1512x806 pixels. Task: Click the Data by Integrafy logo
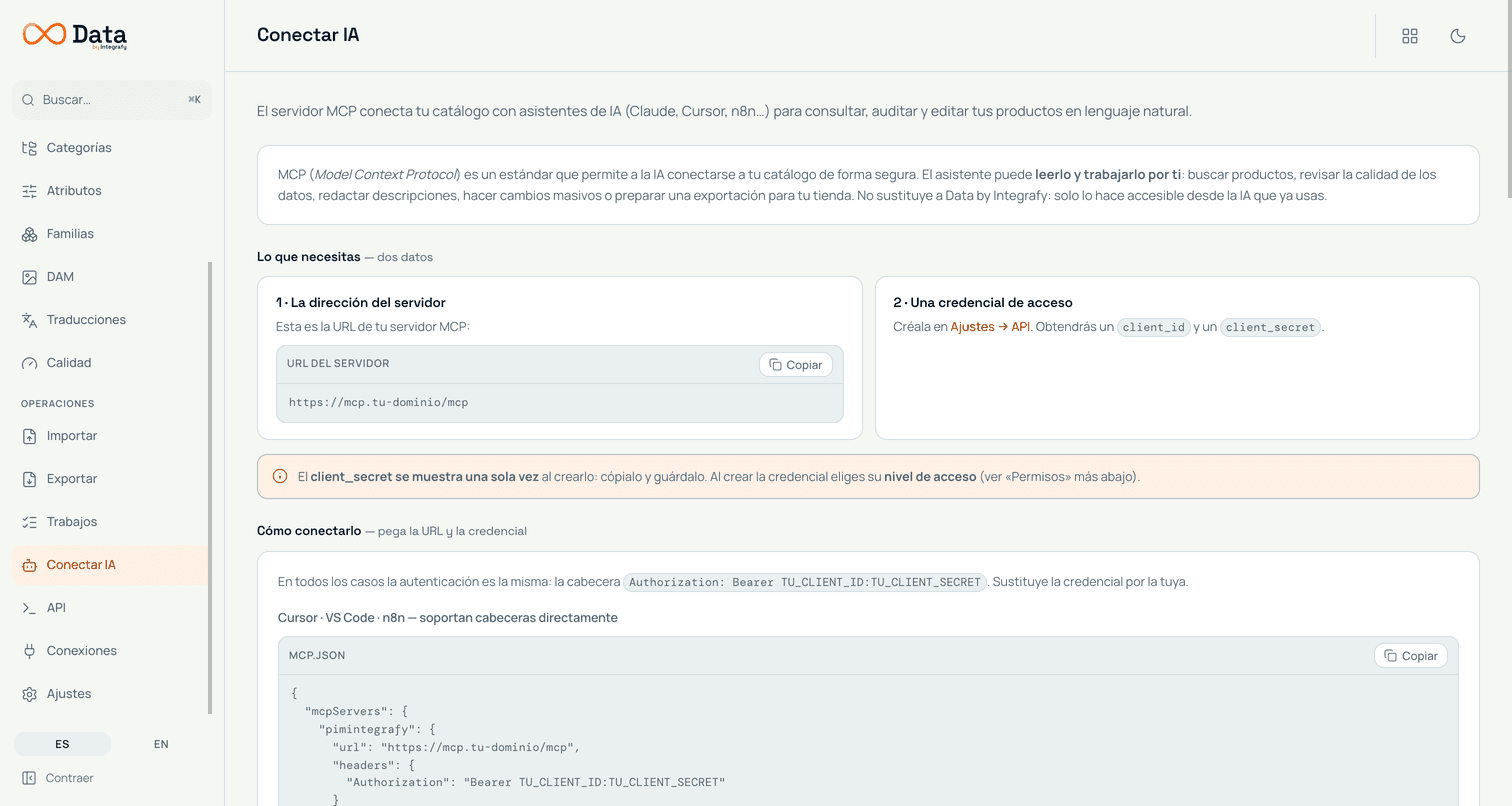75,35
